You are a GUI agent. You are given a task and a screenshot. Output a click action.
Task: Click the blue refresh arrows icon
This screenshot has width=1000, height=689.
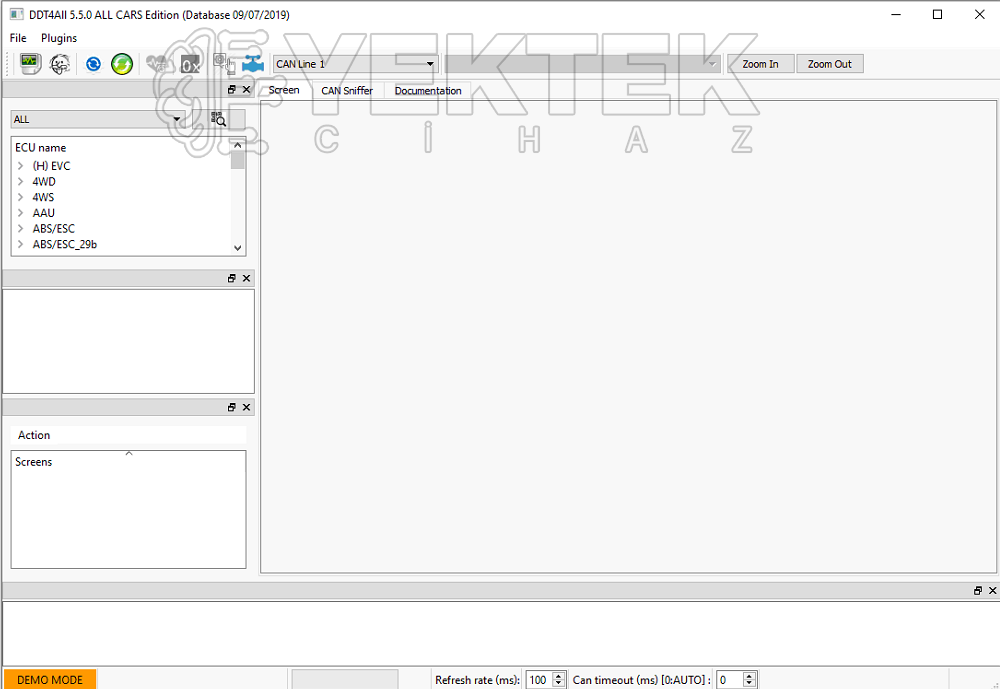[x=93, y=64]
